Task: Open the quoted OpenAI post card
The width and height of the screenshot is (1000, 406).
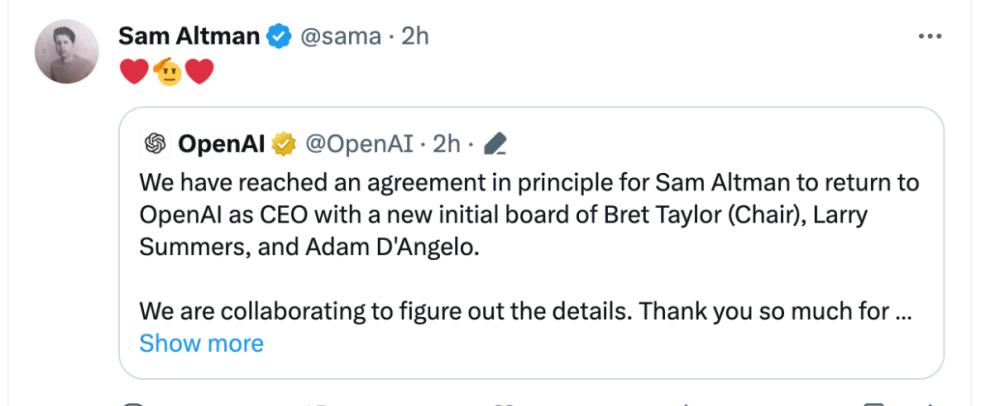Action: coord(531,243)
